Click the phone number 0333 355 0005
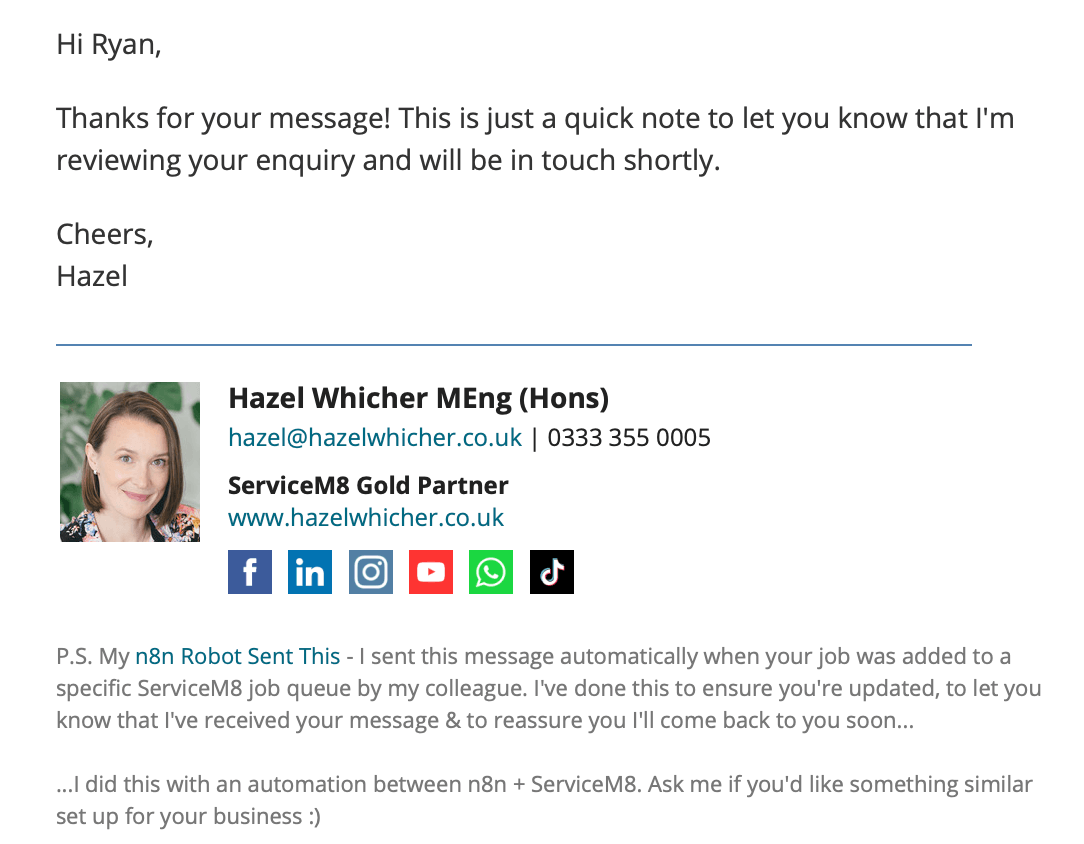The image size is (1084, 844). tap(629, 438)
